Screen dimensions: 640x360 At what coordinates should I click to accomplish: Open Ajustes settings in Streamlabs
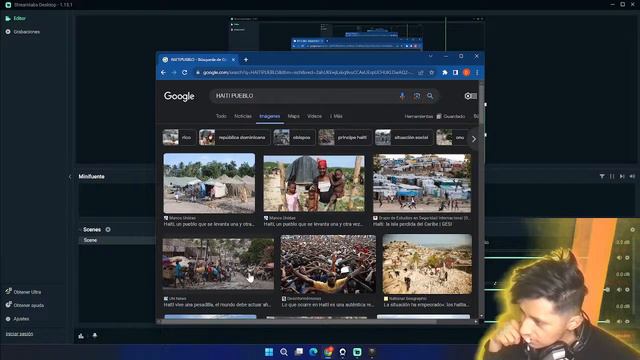pos(17,319)
